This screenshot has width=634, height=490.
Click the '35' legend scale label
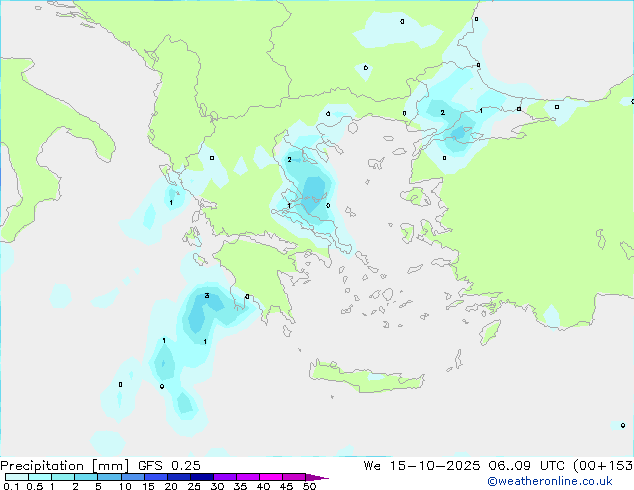(240, 486)
